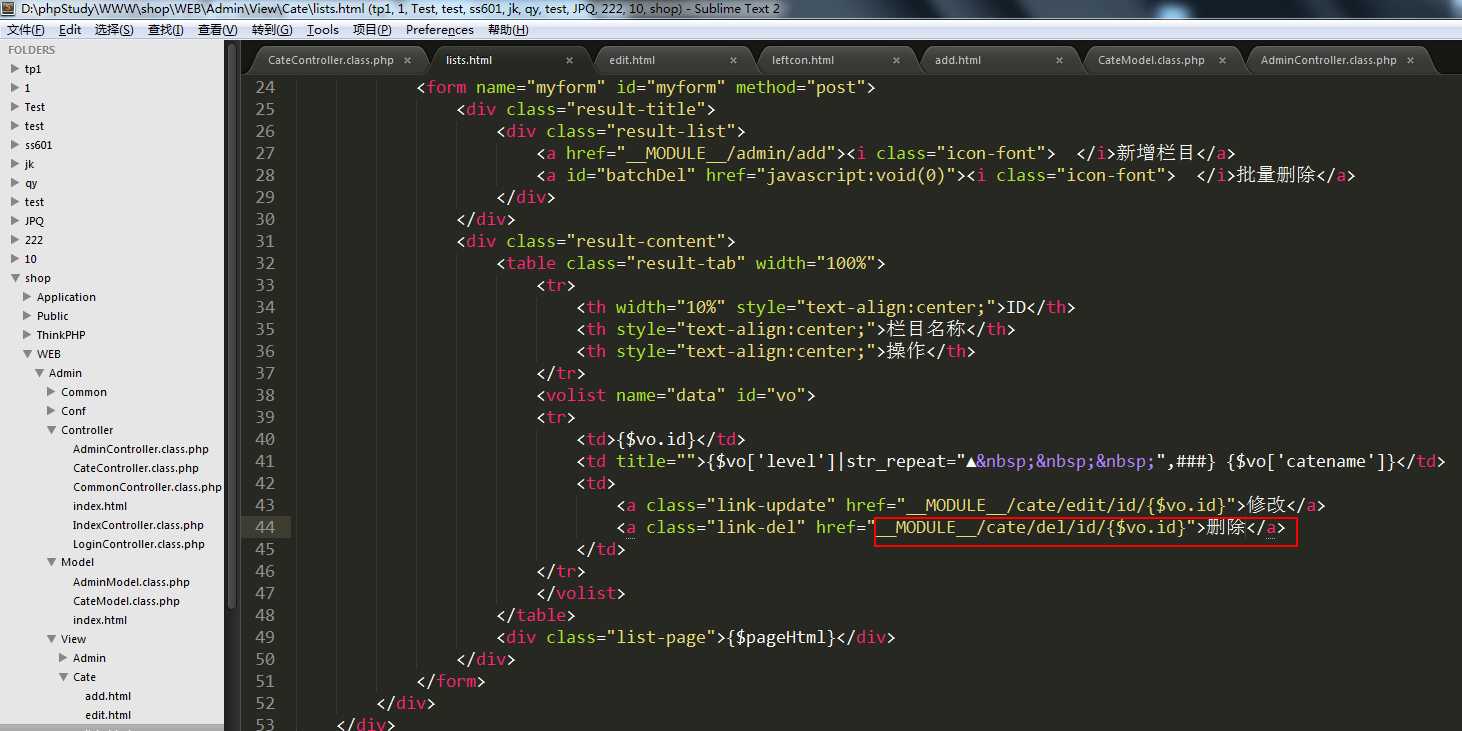Expand the ss601 folder arrow
The height and width of the screenshot is (731, 1462).
[14, 145]
